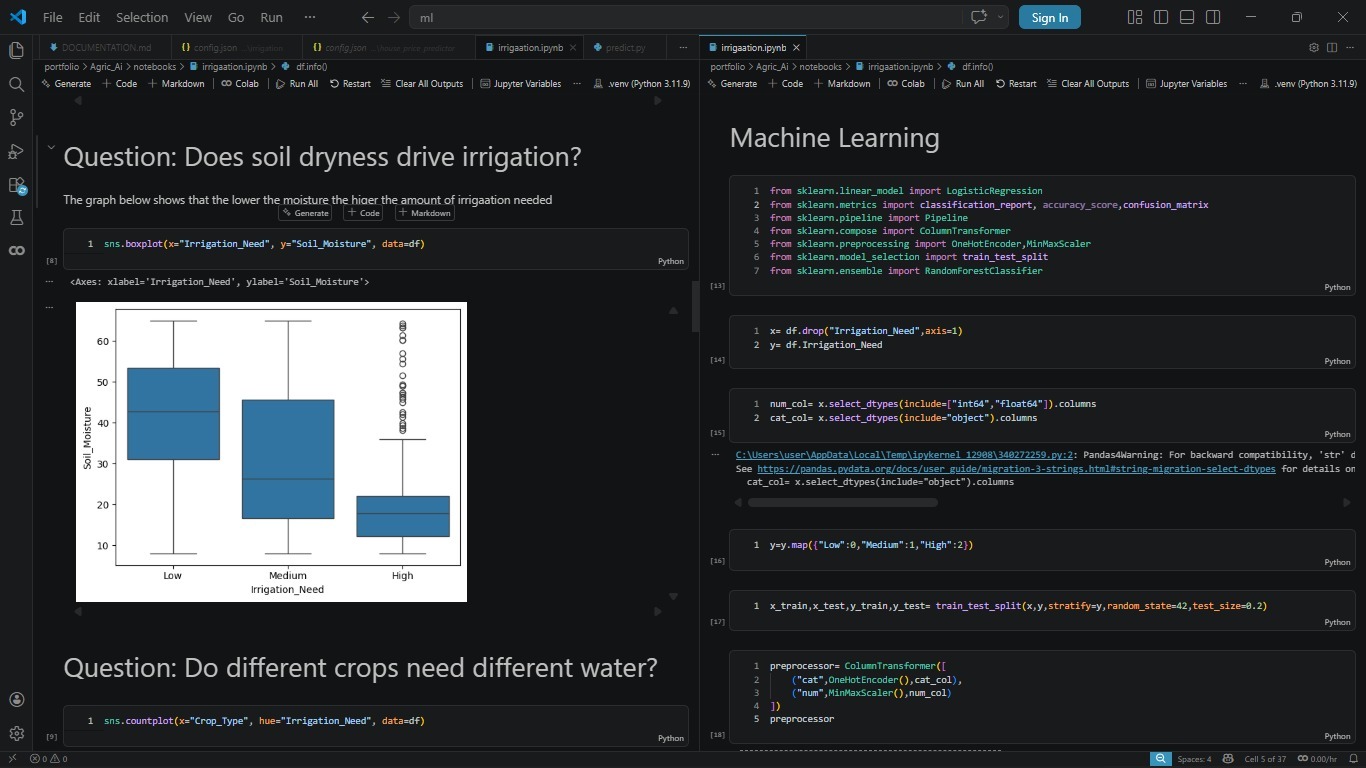
Task: Open left editor group more actions ellipsis
Action: pyautogui.click(x=683, y=47)
